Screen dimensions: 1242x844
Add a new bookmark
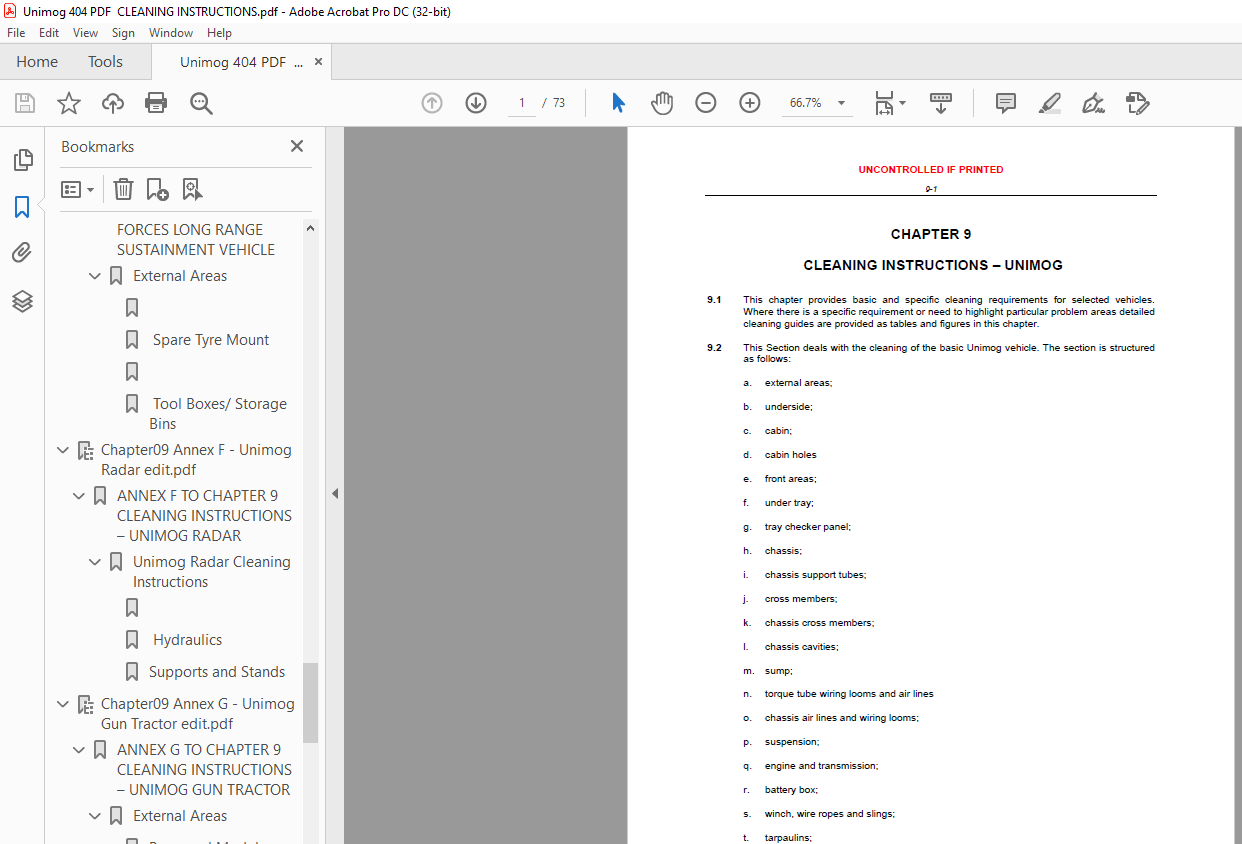click(157, 189)
